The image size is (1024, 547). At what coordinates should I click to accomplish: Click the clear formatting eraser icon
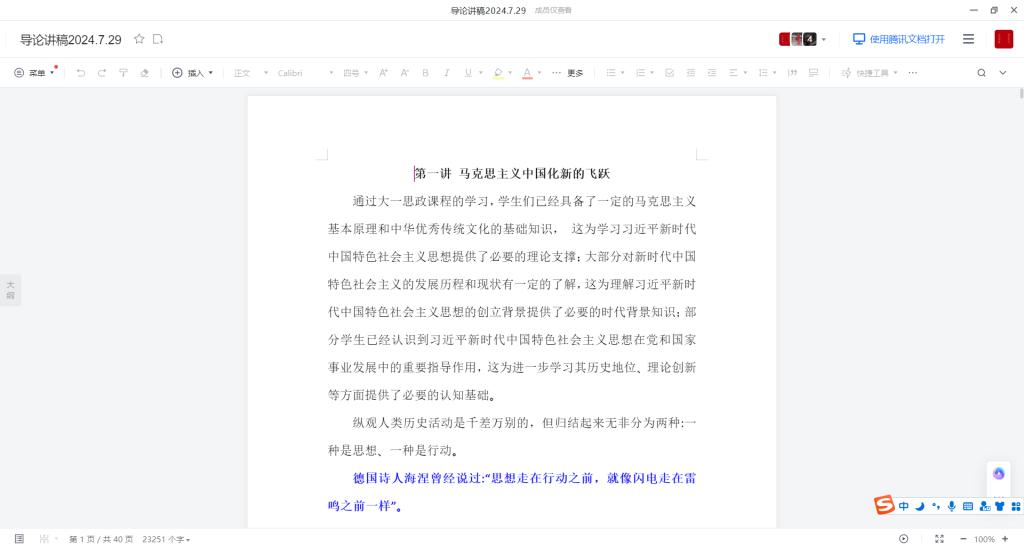pos(144,73)
